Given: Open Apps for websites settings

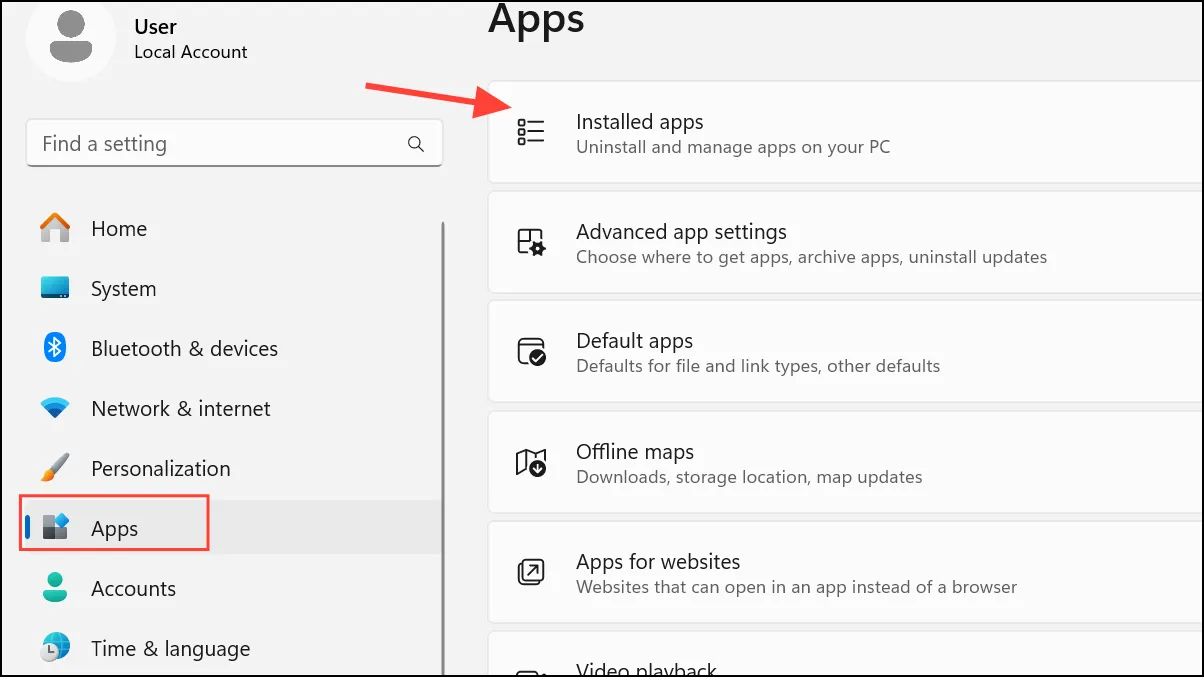Looking at the screenshot, I should [846, 572].
